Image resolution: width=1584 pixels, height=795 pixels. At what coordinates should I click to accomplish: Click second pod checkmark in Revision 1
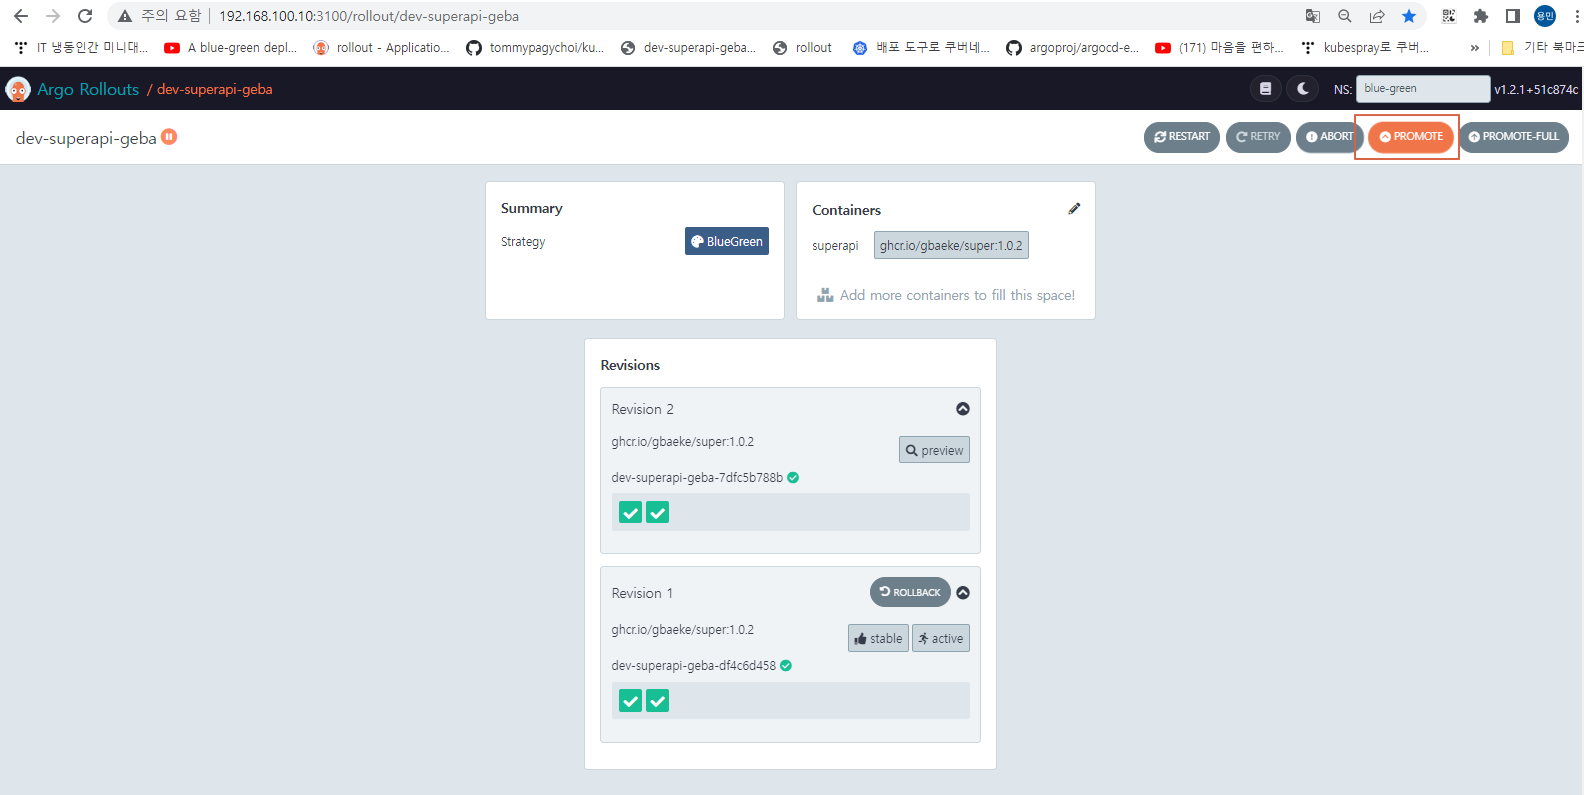coord(657,701)
